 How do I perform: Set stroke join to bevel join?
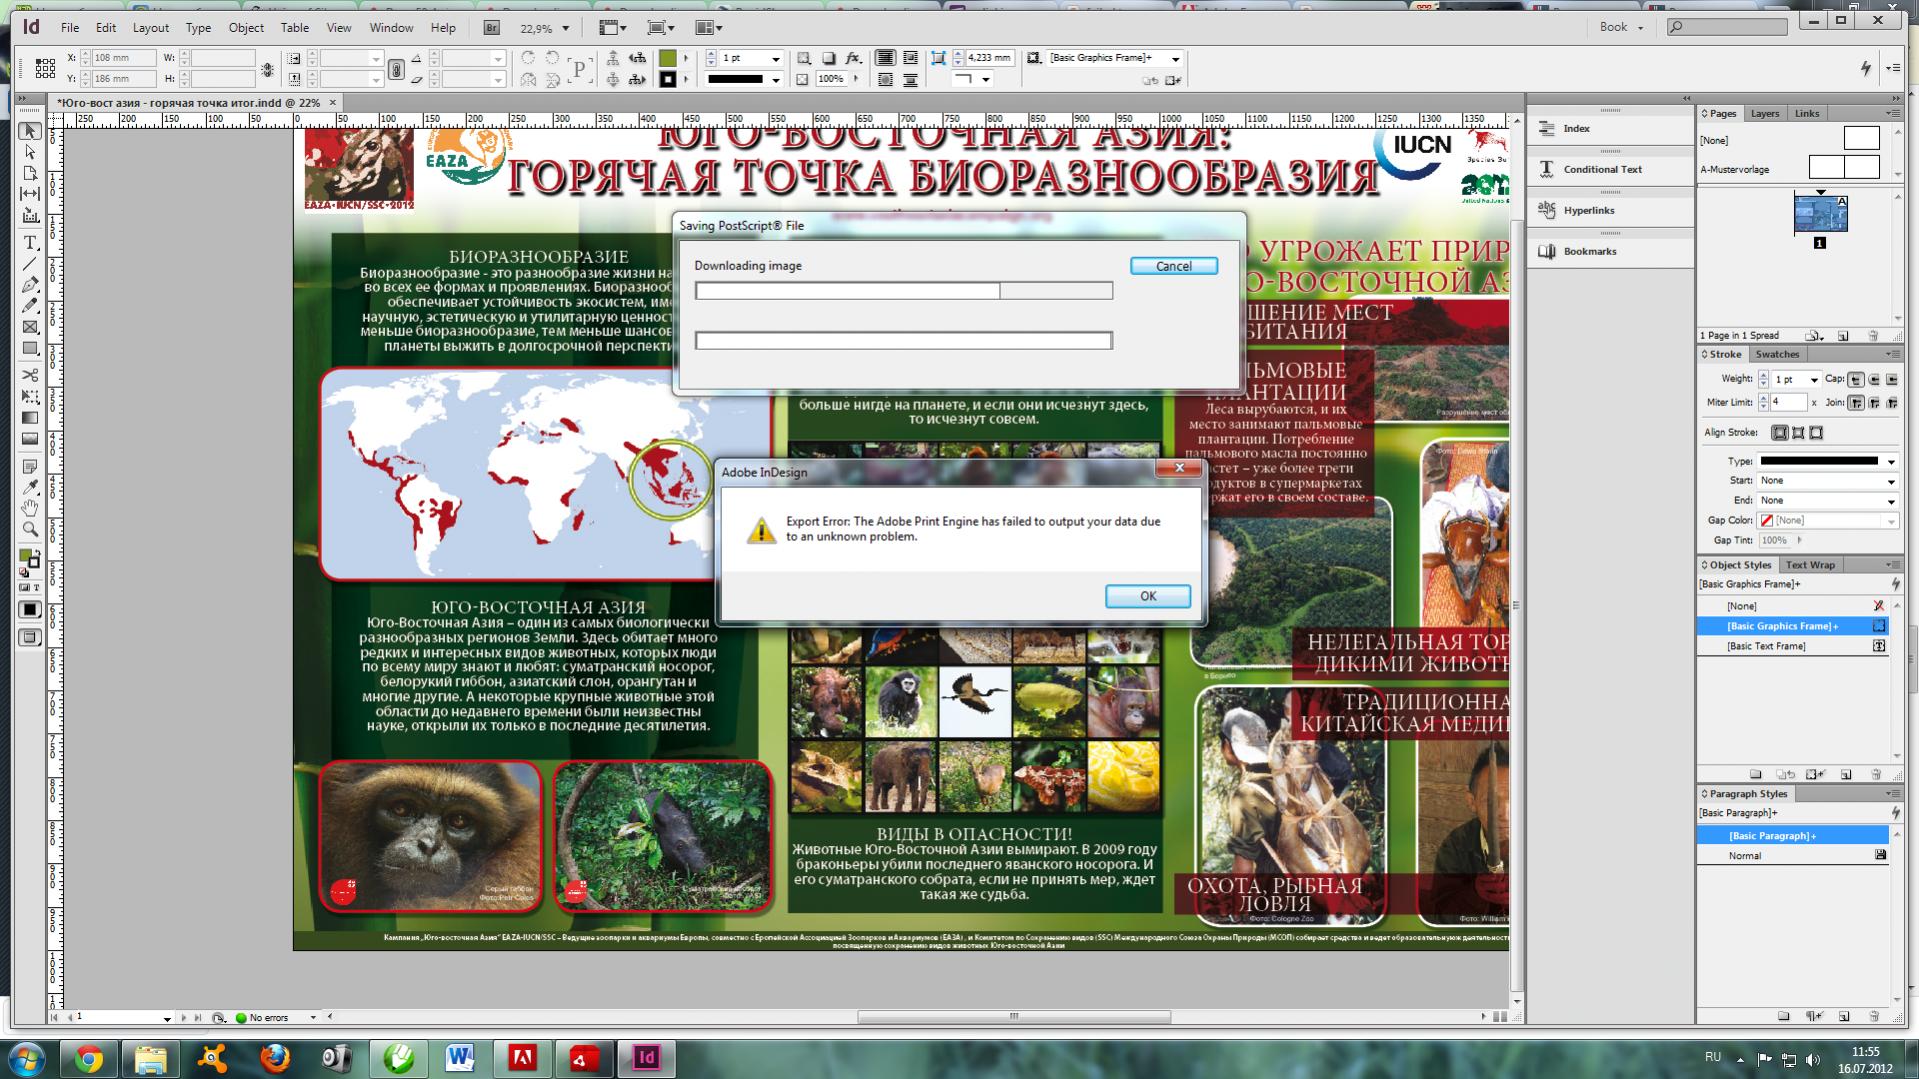click(1892, 403)
